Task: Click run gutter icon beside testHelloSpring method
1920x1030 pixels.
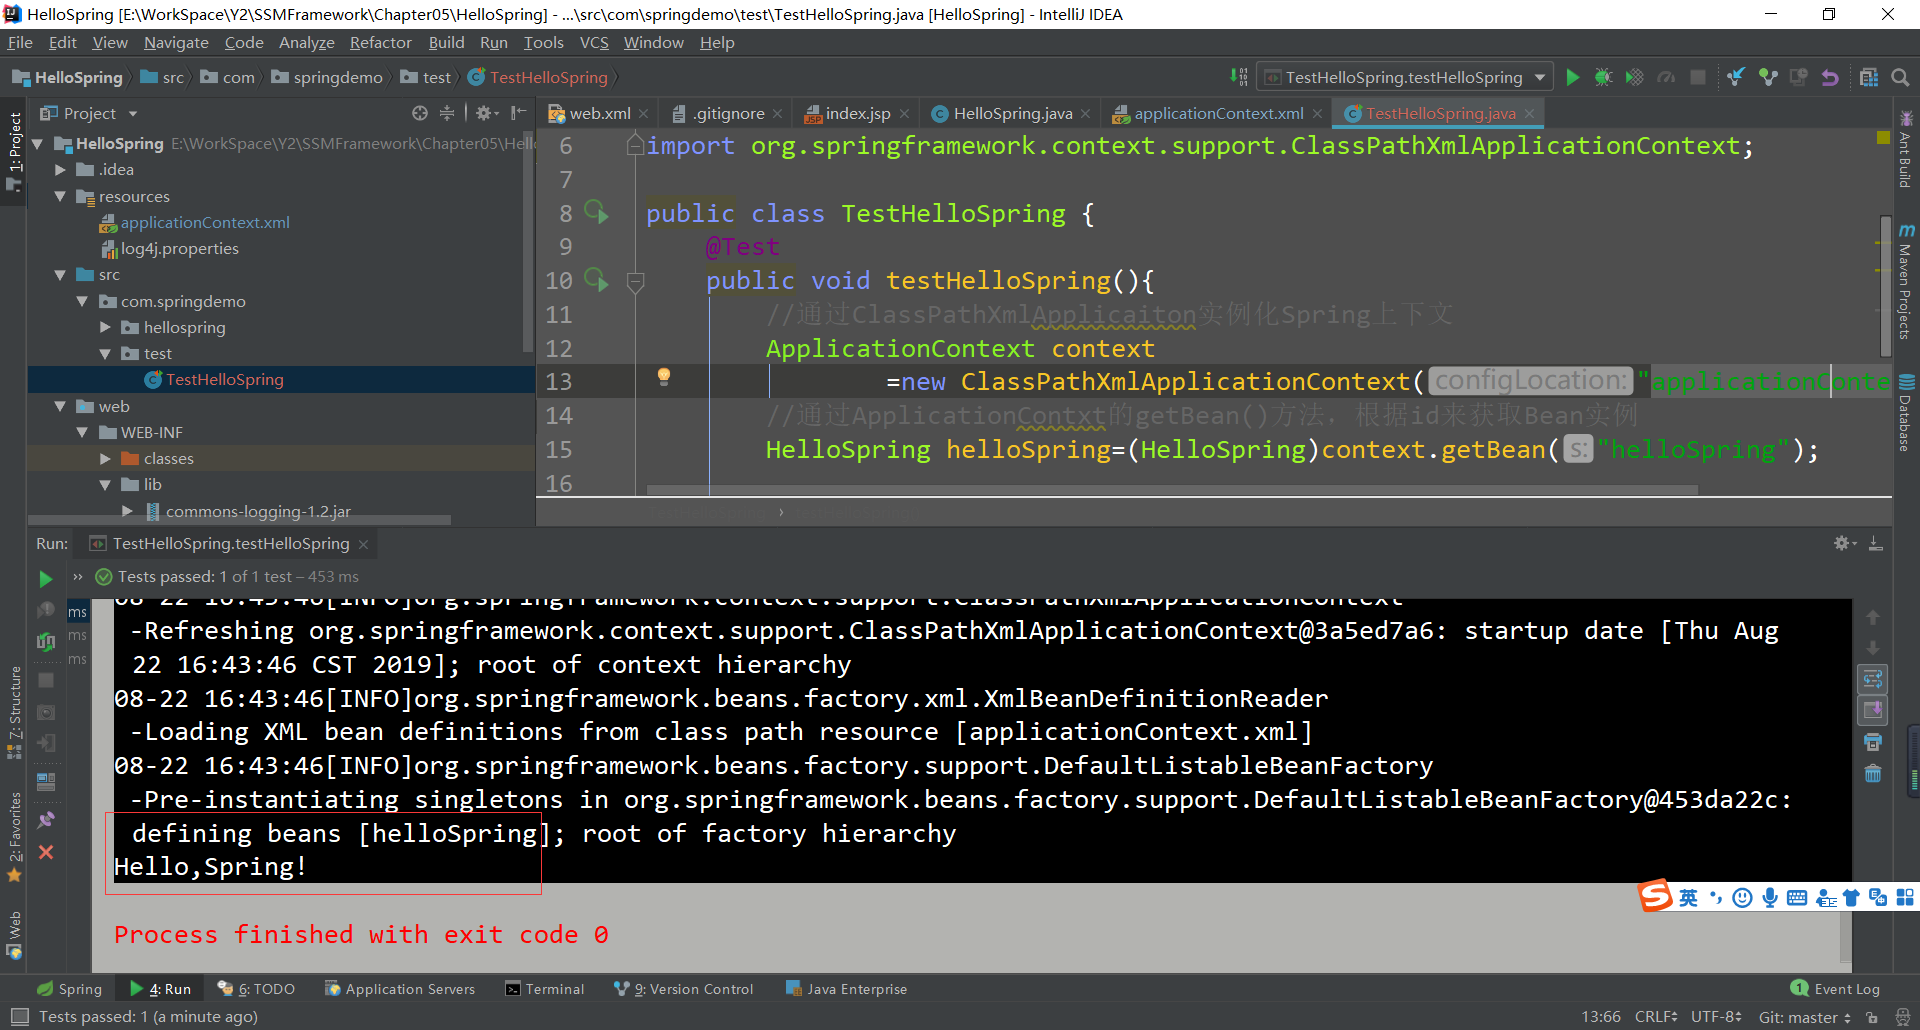Action: [596, 279]
